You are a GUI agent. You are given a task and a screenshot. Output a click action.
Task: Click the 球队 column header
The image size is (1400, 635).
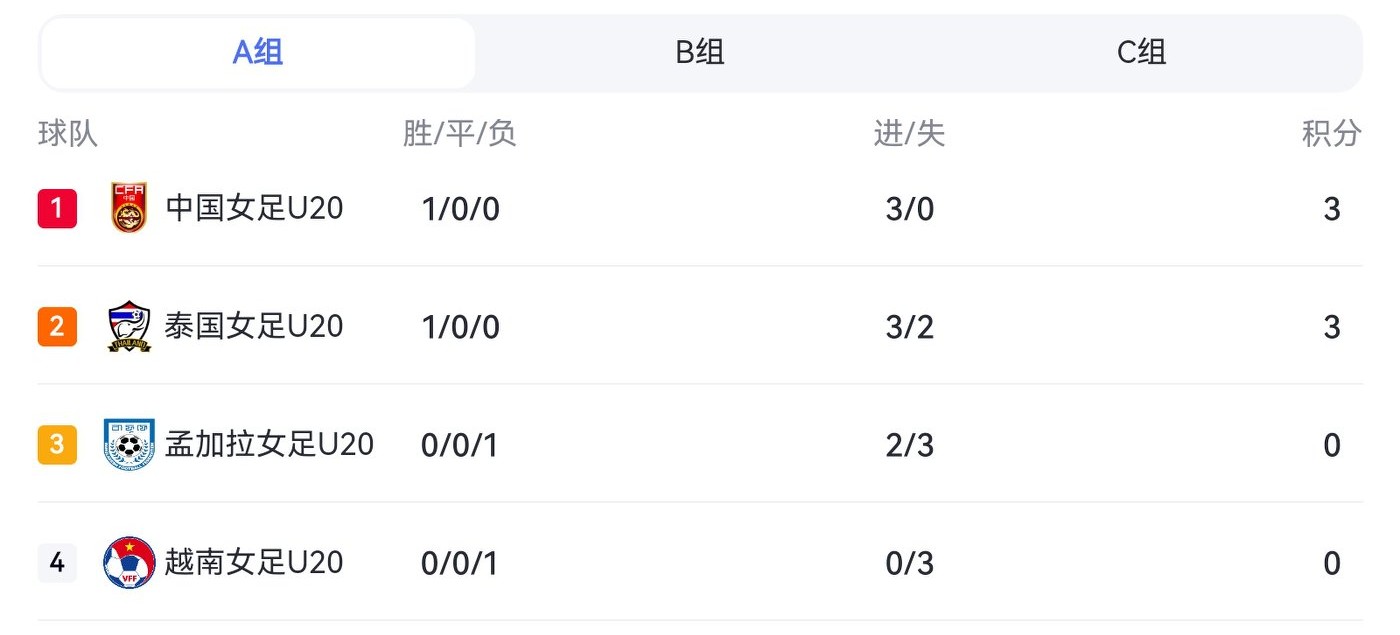point(68,134)
